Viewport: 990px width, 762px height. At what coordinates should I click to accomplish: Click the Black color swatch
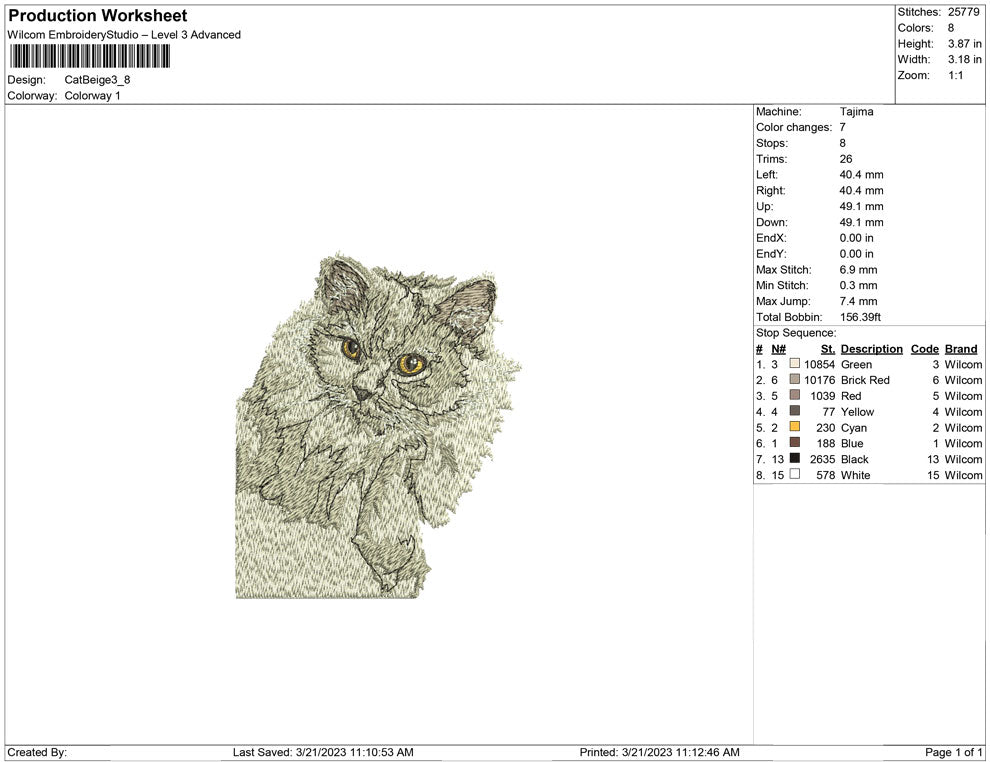pos(795,459)
